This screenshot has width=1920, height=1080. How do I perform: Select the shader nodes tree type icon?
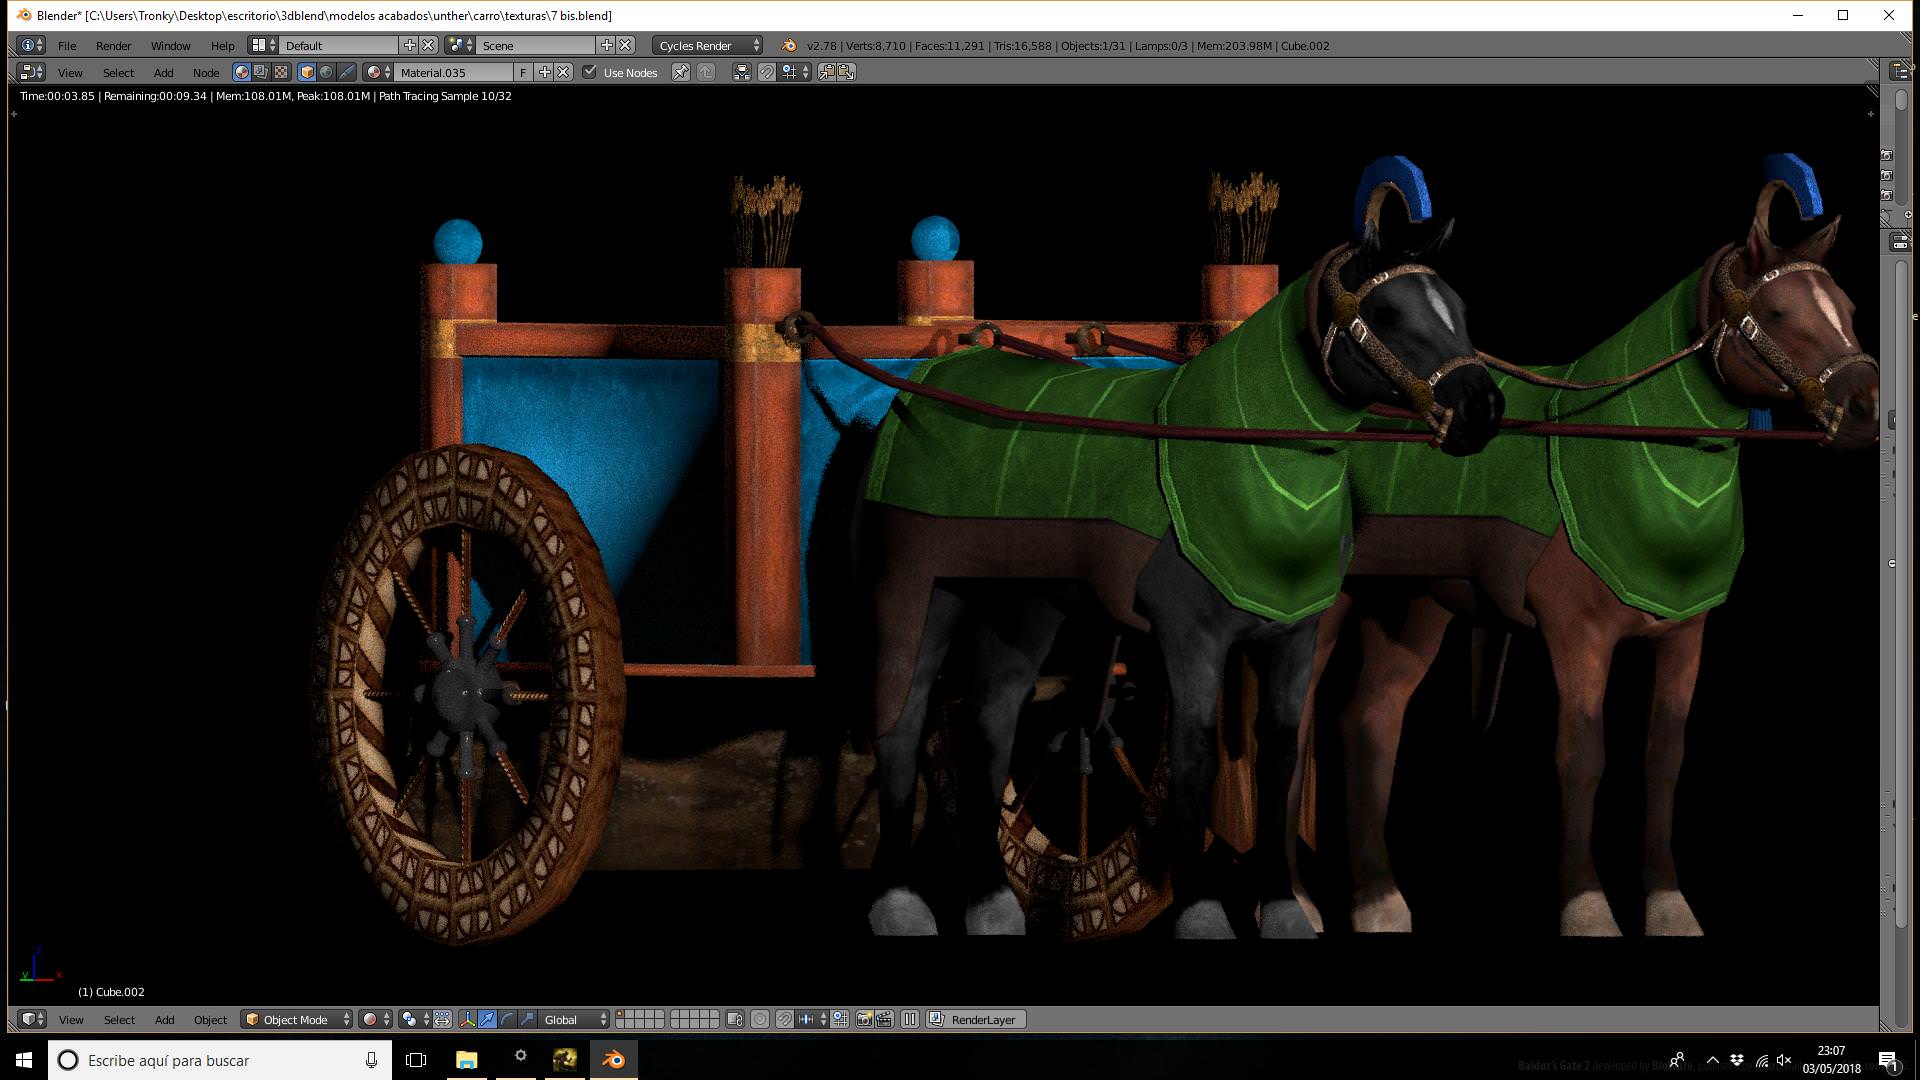241,72
